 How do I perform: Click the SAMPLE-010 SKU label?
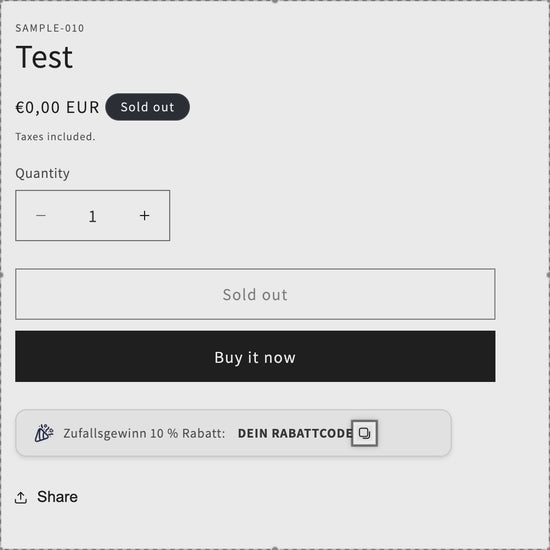pos(50,28)
